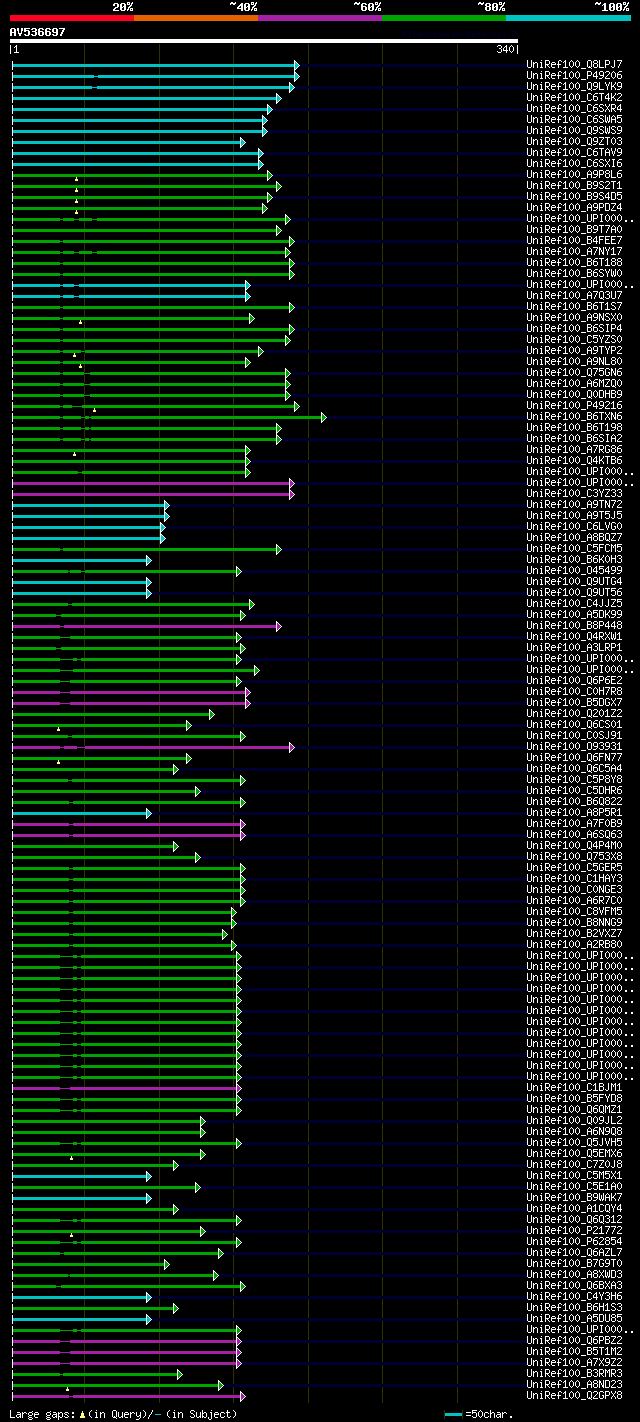Select label UniRef100_Q2GPX8
Viewport: 640px width, 1422px height.
(x=575, y=1395)
